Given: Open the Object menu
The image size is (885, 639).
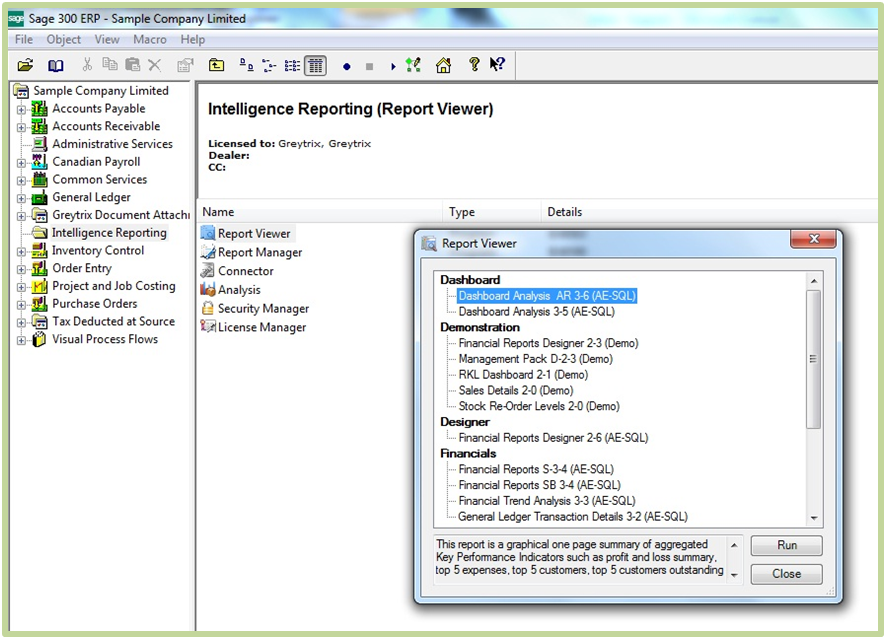Looking at the screenshot, I should click(x=64, y=40).
